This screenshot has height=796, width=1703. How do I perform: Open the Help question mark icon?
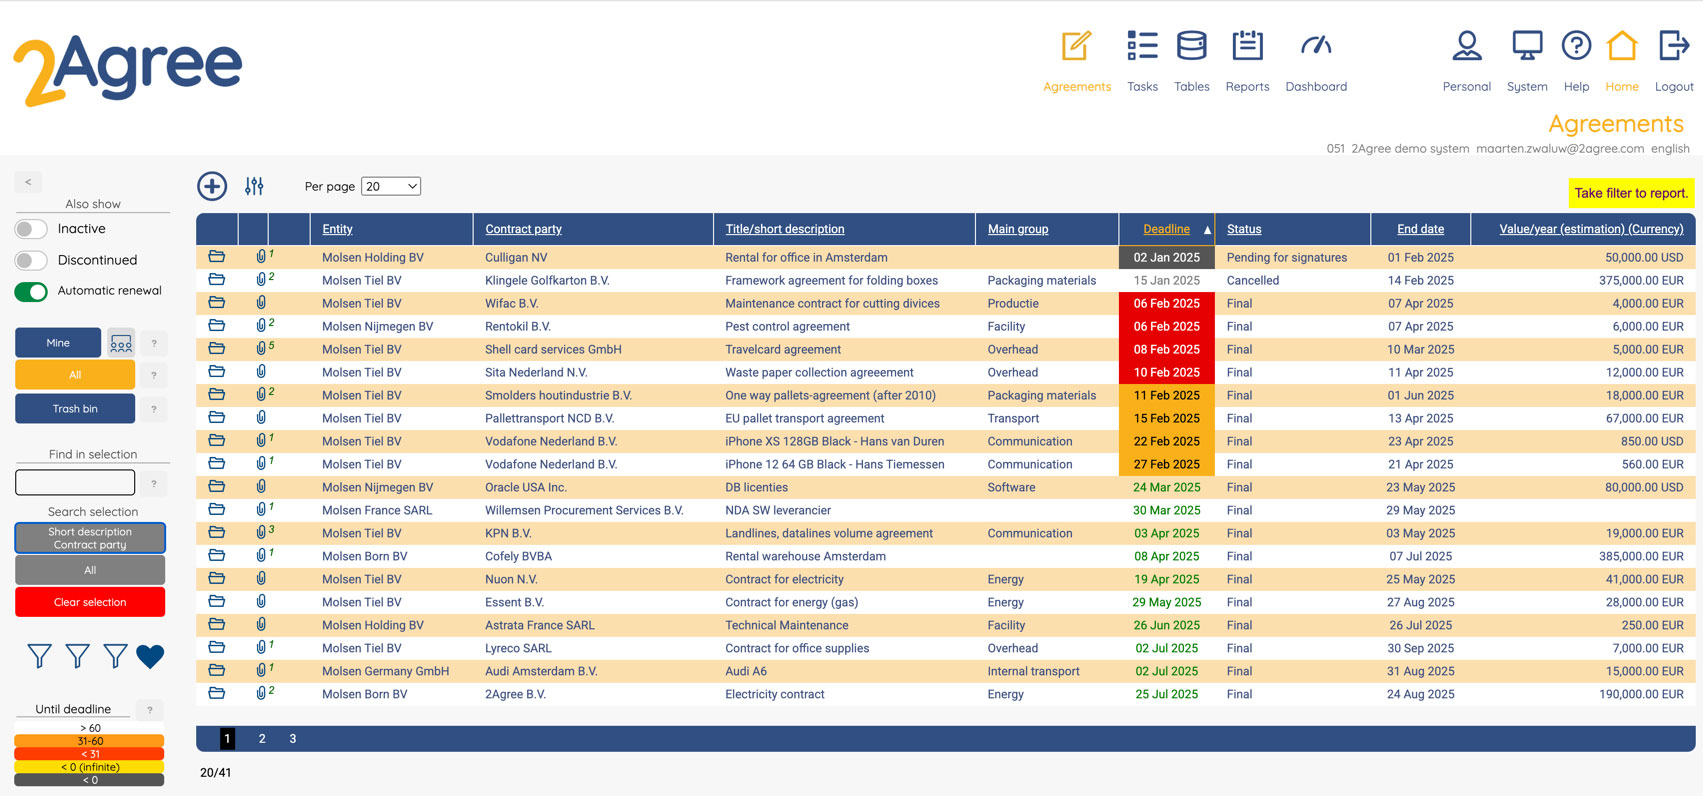tap(1576, 46)
